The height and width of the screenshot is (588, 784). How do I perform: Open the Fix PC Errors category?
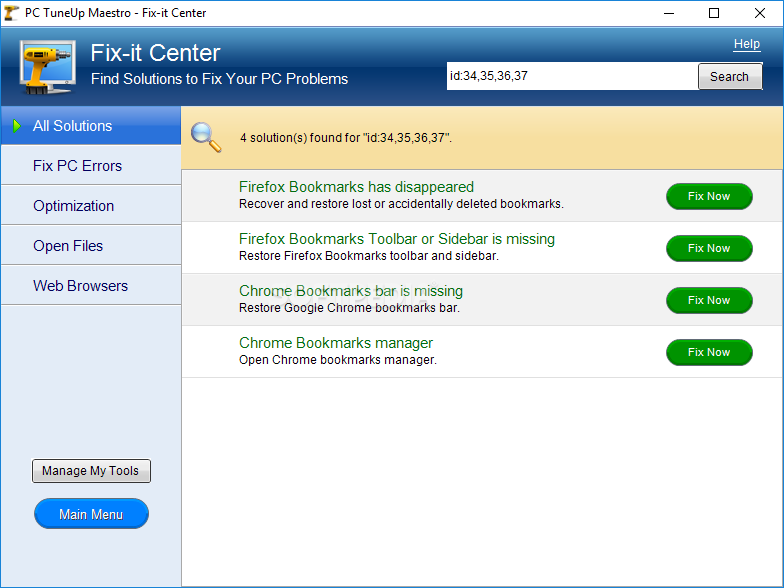click(91, 166)
